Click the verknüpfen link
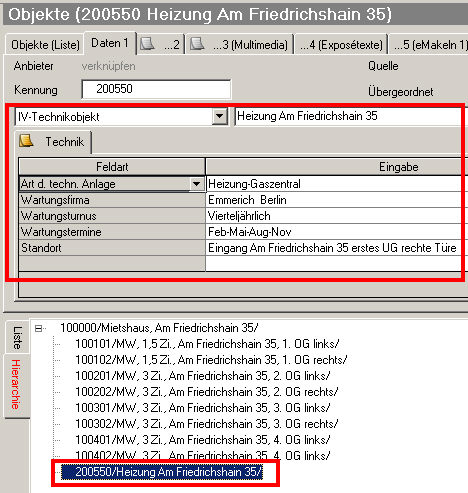 point(109,66)
